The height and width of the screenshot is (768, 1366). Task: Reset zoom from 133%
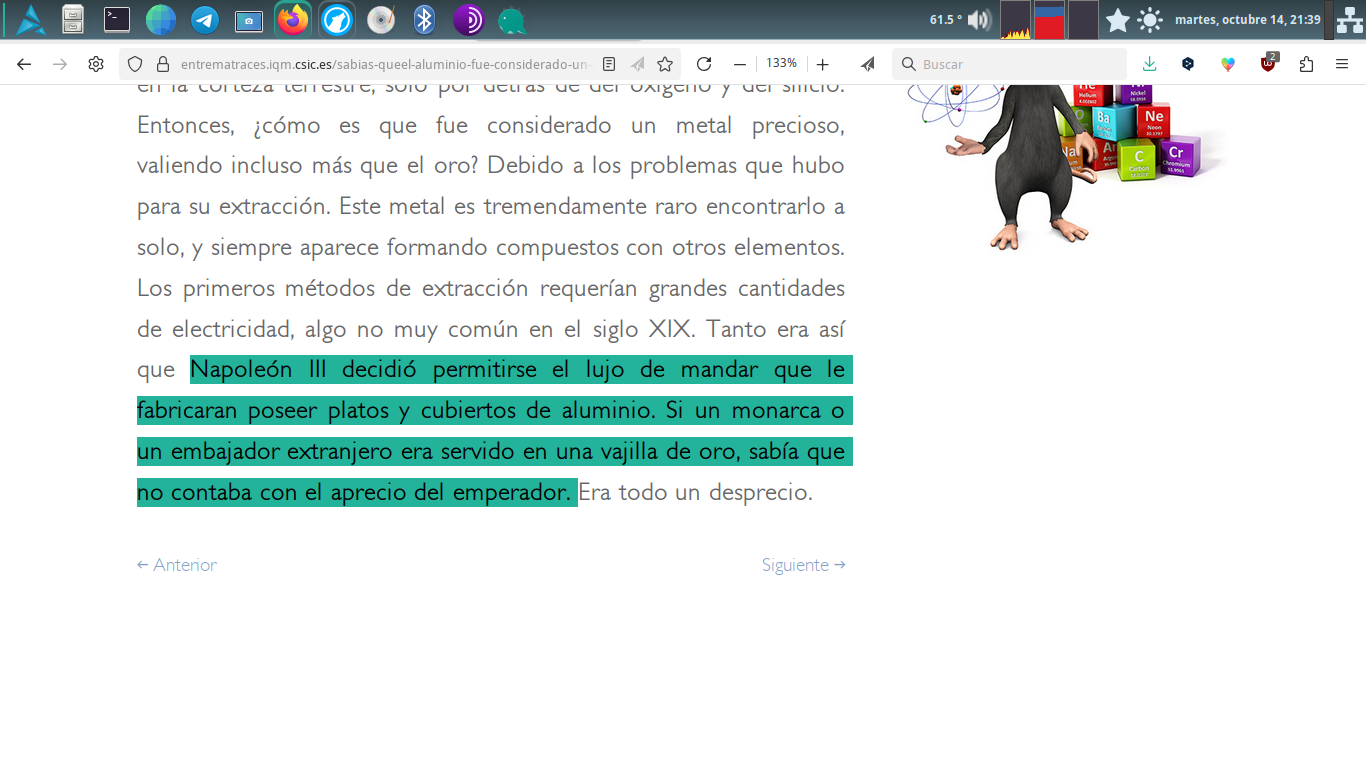click(781, 63)
